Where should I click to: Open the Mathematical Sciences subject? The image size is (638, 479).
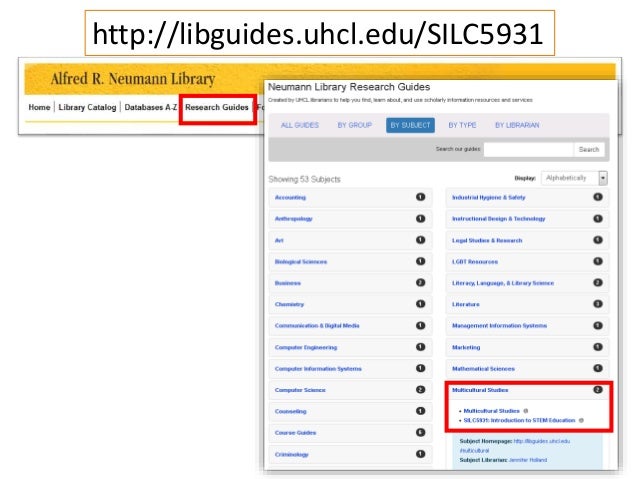[x=483, y=369]
